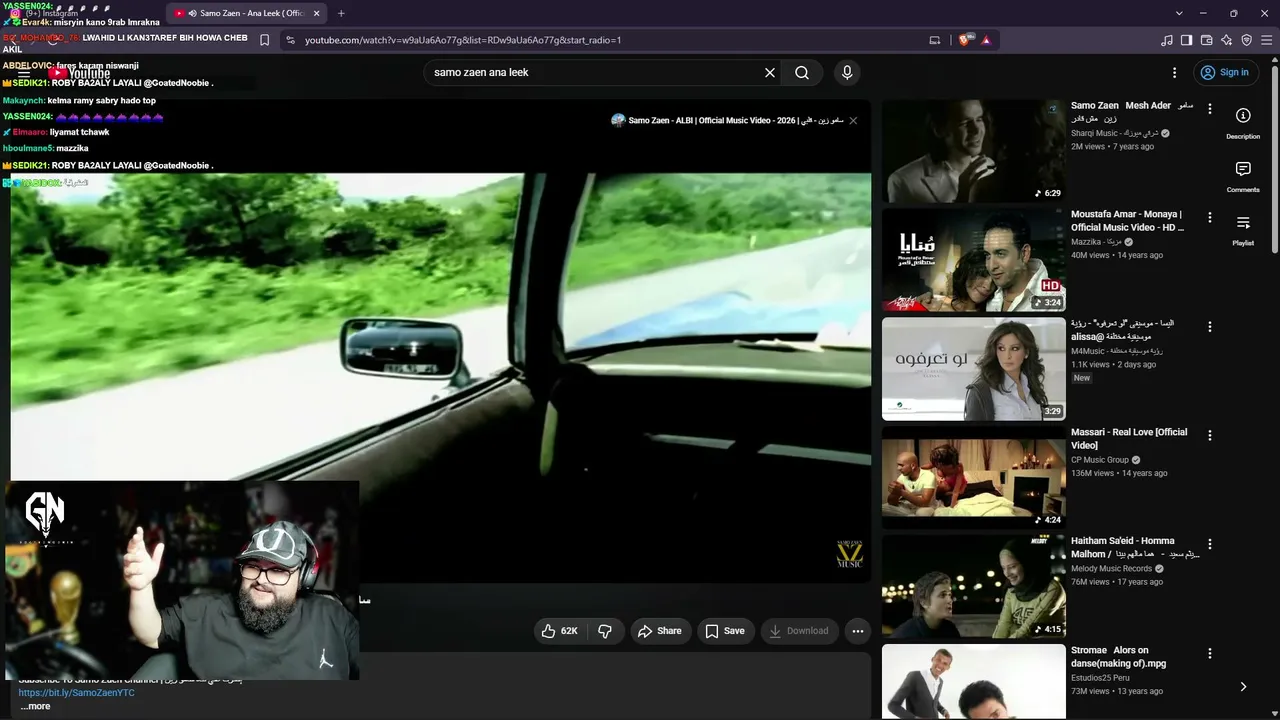Screen dimensions: 1280x720
Task: Open the Mazzika channel name
Action: pos(1095,242)
